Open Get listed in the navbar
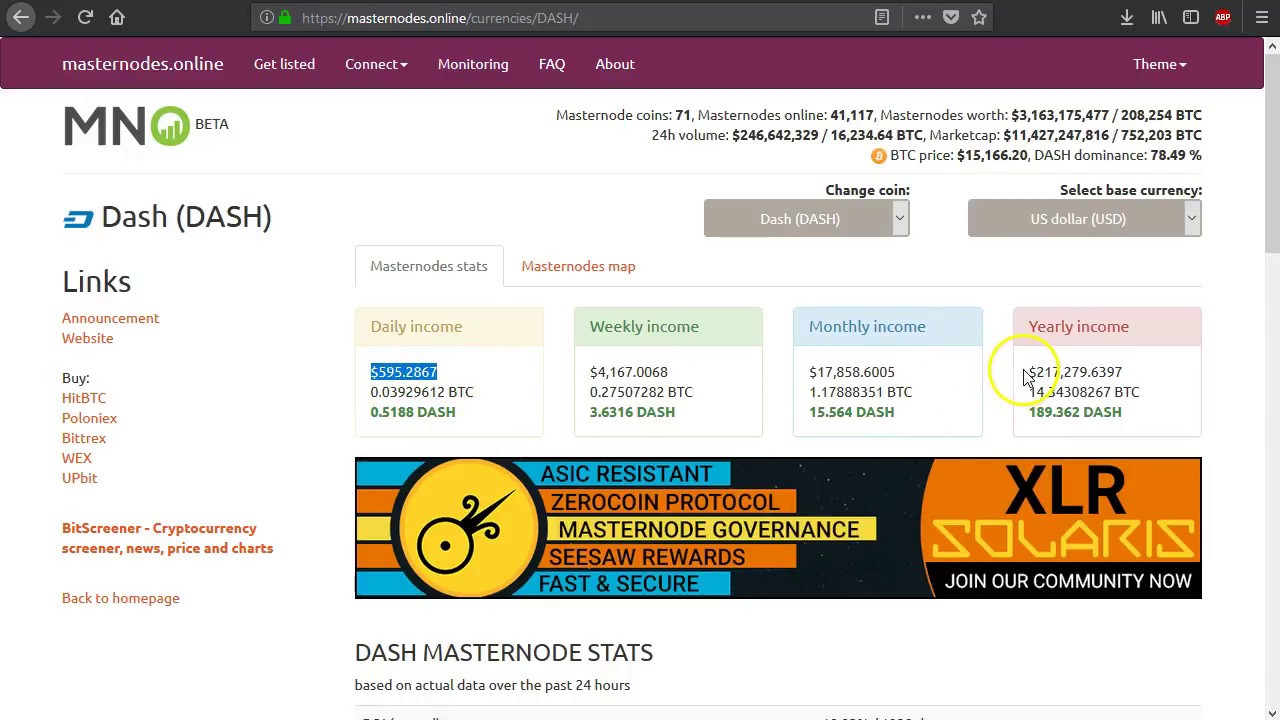 click(284, 64)
